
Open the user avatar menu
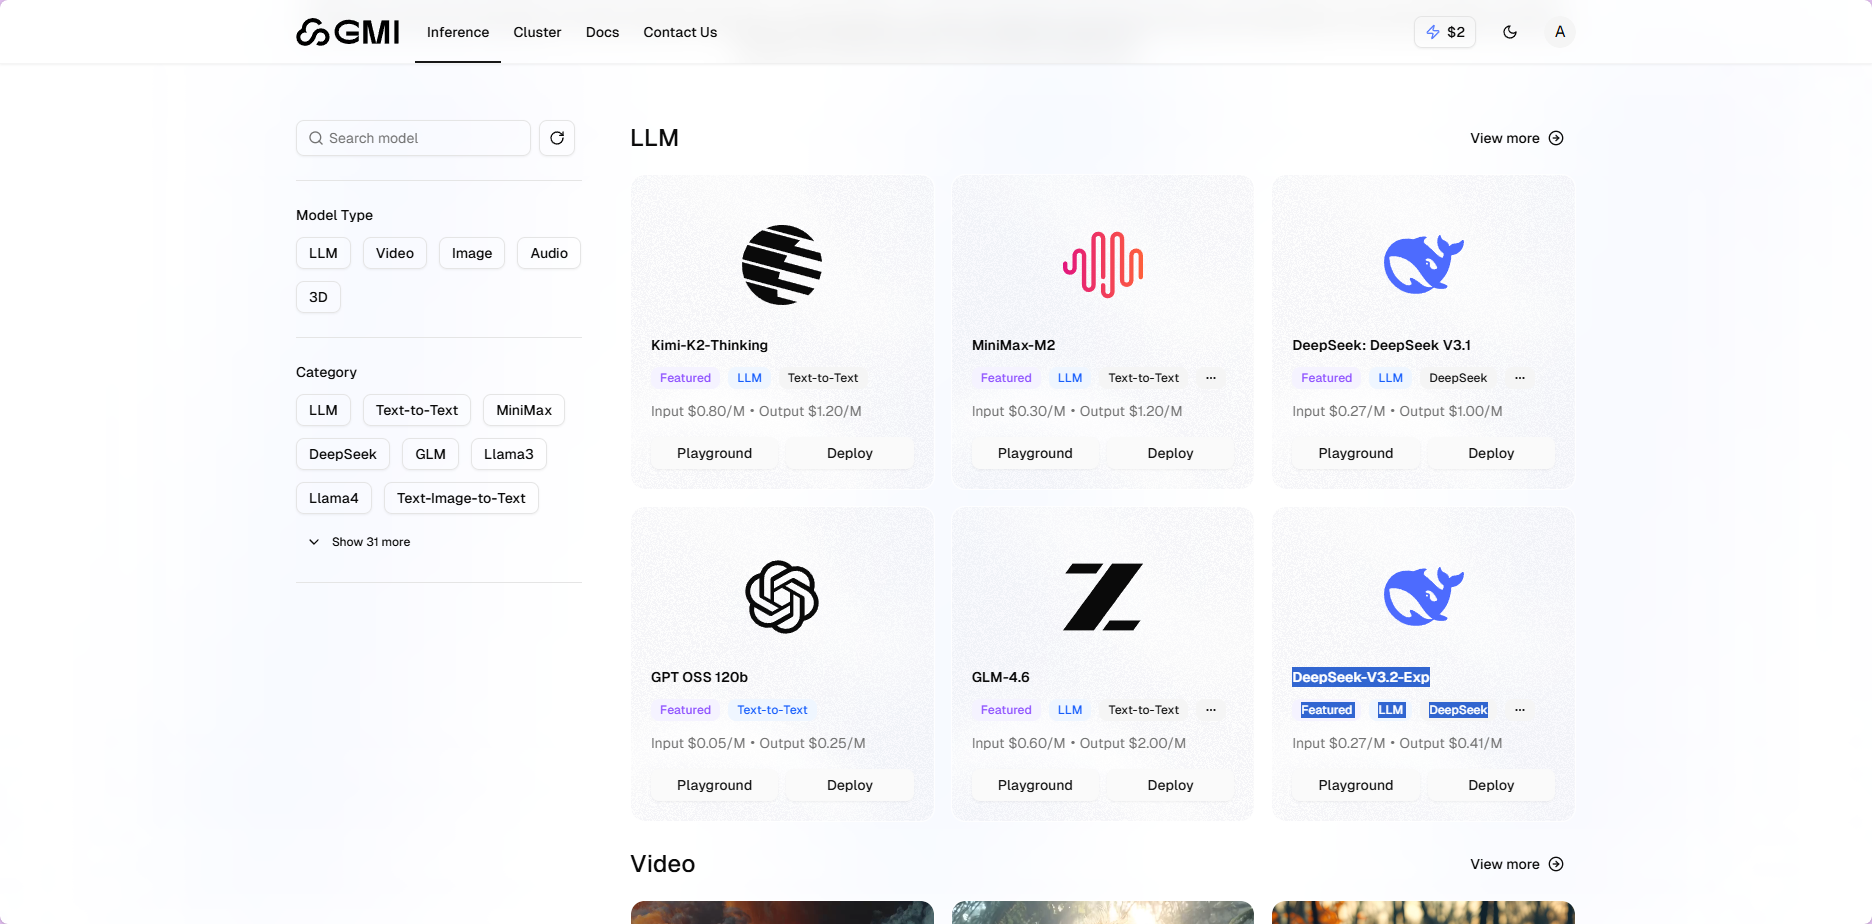(x=1560, y=32)
